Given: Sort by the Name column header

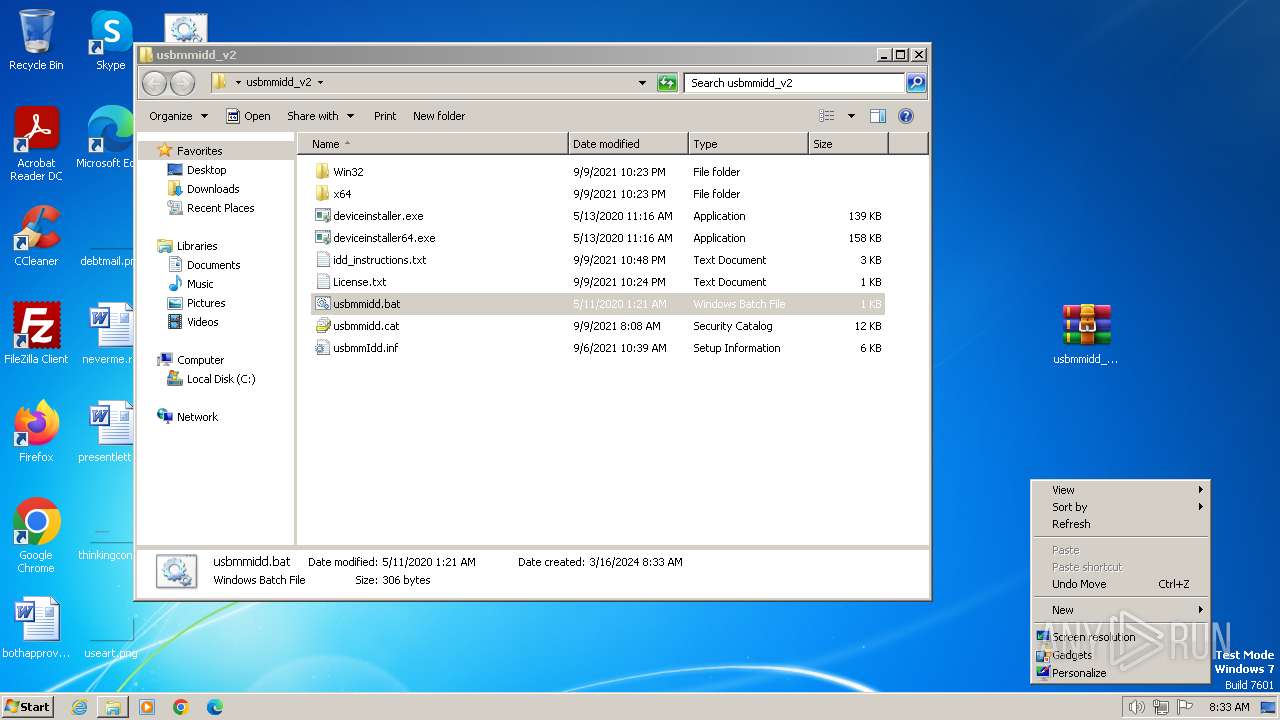Looking at the screenshot, I should coord(433,144).
